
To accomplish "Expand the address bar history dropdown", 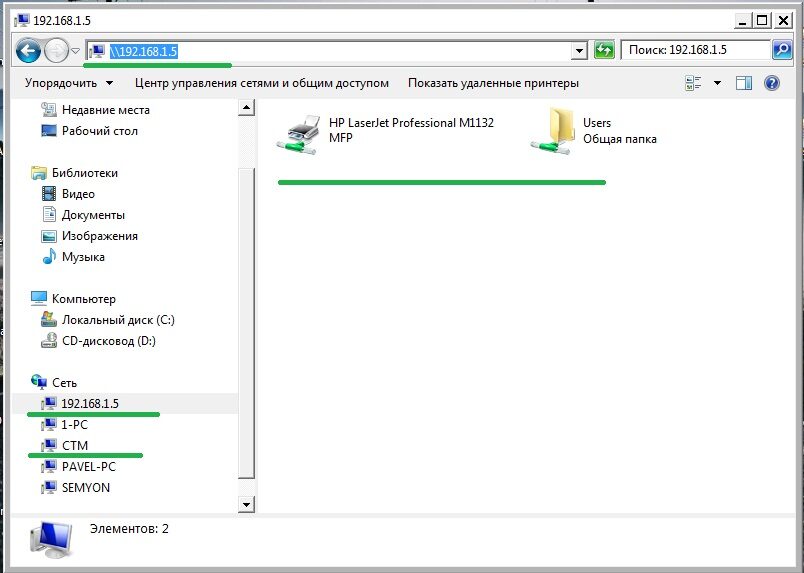I will pyautogui.click(x=578, y=50).
